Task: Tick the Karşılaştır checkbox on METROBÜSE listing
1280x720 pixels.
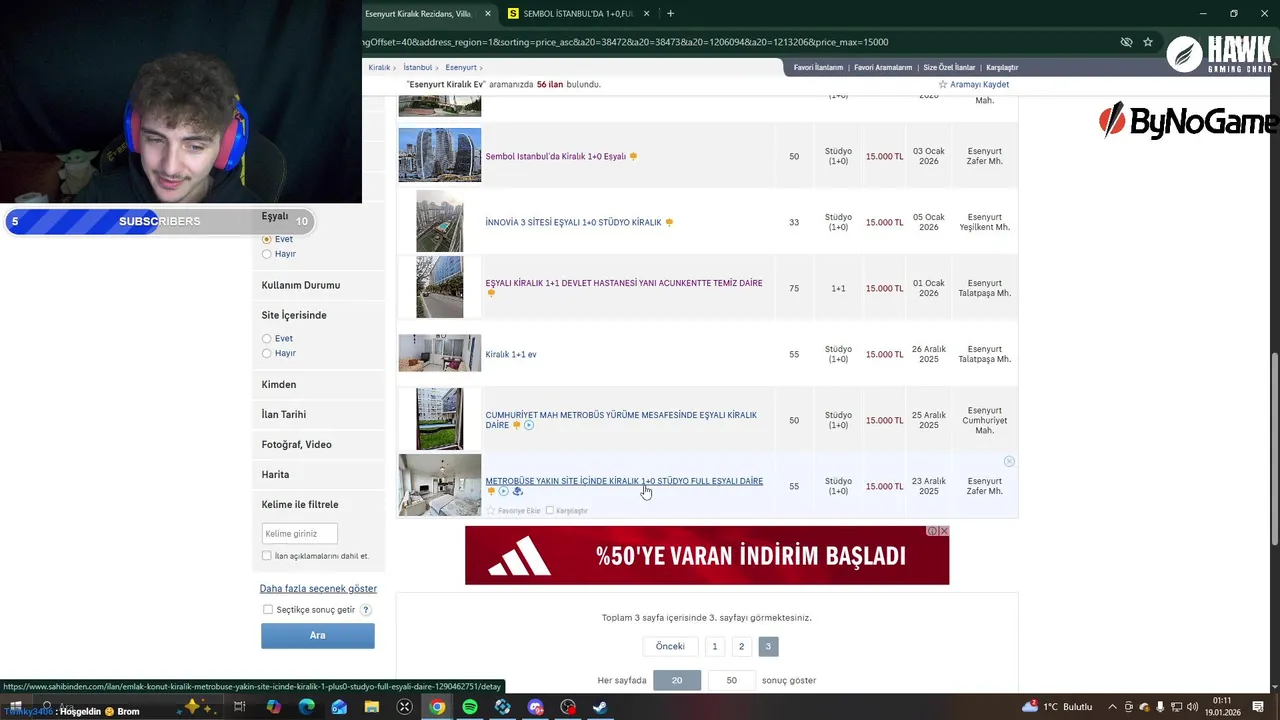Action: tap(549, 511)
